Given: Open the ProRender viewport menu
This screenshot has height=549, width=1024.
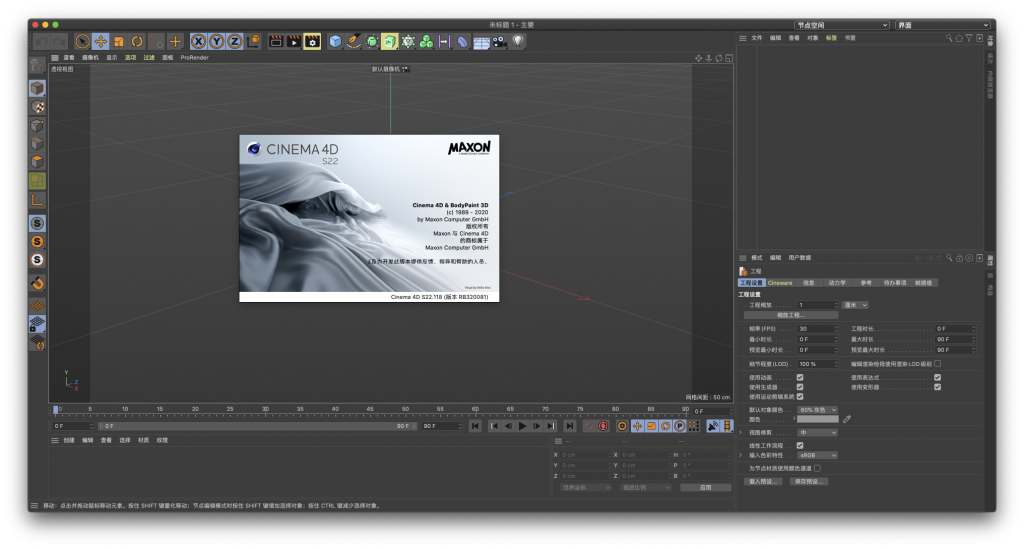Looking at the screenshot, I should click(x=195, y=57).
